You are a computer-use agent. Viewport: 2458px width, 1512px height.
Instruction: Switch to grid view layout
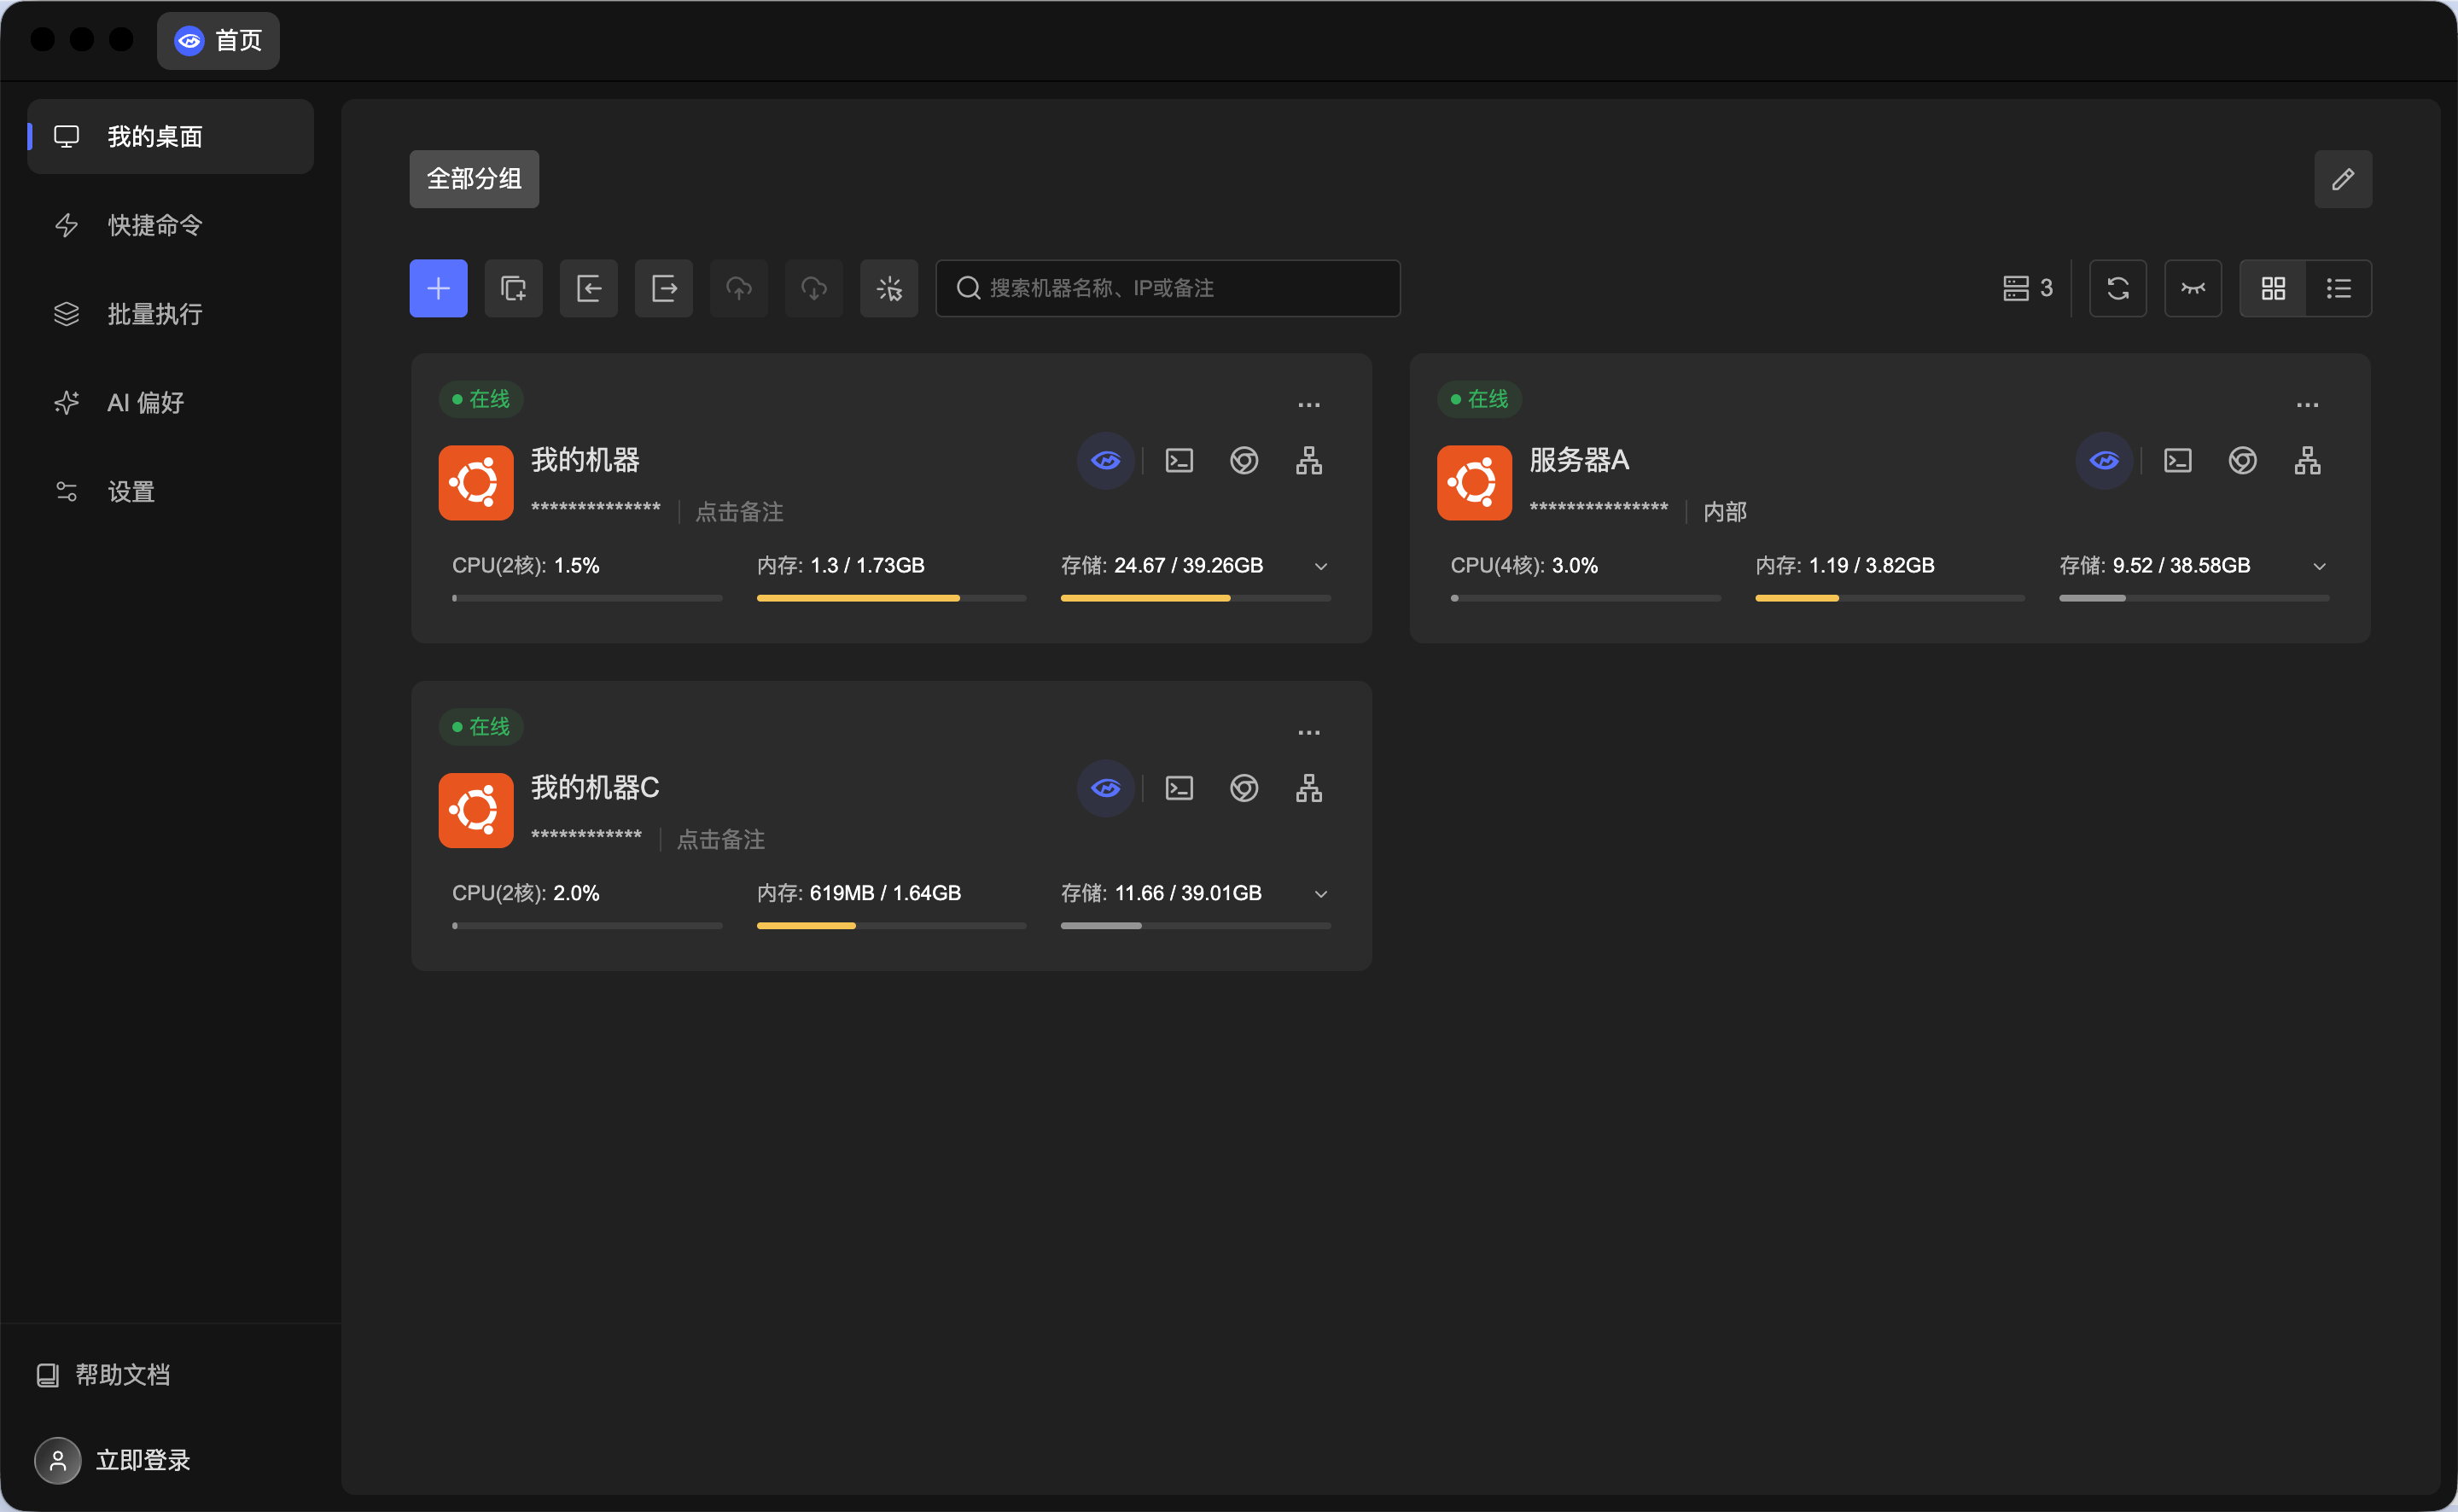2273,289
